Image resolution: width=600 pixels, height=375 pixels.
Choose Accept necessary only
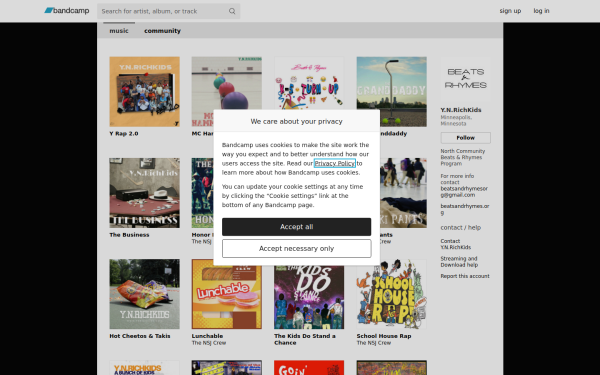tap(297, 248)
